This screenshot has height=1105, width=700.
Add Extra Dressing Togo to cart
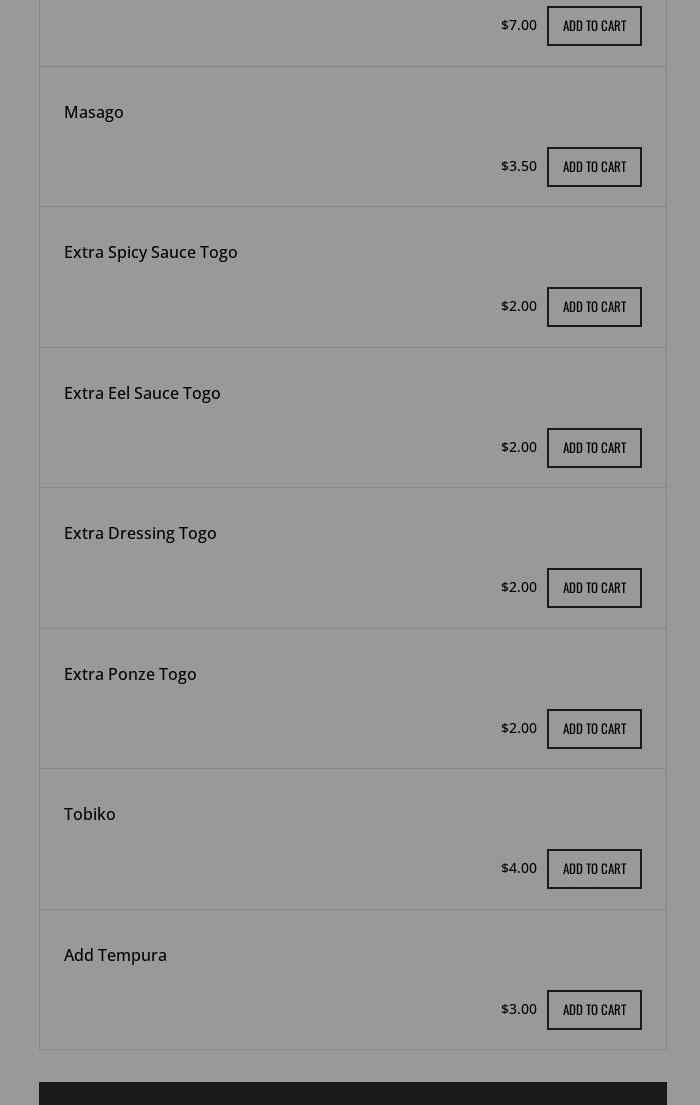594,588
